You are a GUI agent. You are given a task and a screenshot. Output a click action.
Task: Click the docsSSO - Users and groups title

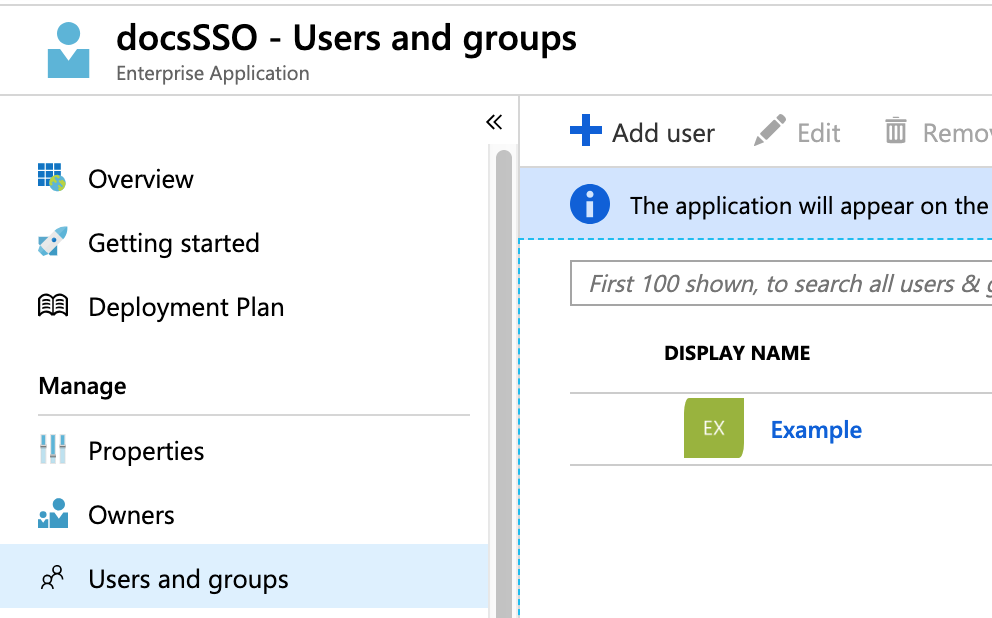(346, 38)
